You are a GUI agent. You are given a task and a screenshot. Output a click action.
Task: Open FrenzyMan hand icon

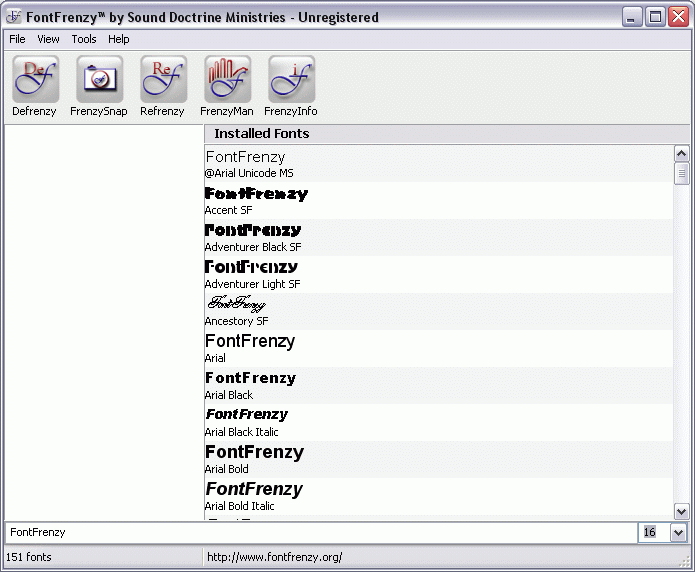point(226,79)
